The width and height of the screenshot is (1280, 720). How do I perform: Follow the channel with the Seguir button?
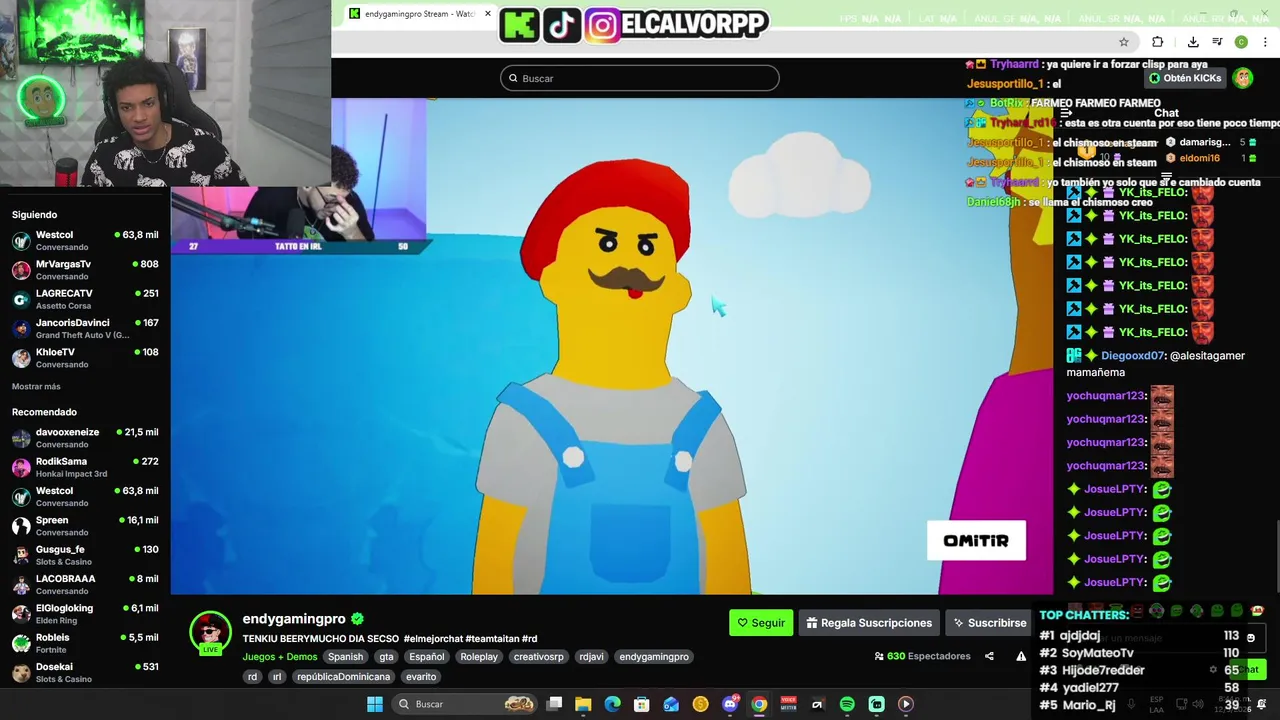(x=761, y=623)
